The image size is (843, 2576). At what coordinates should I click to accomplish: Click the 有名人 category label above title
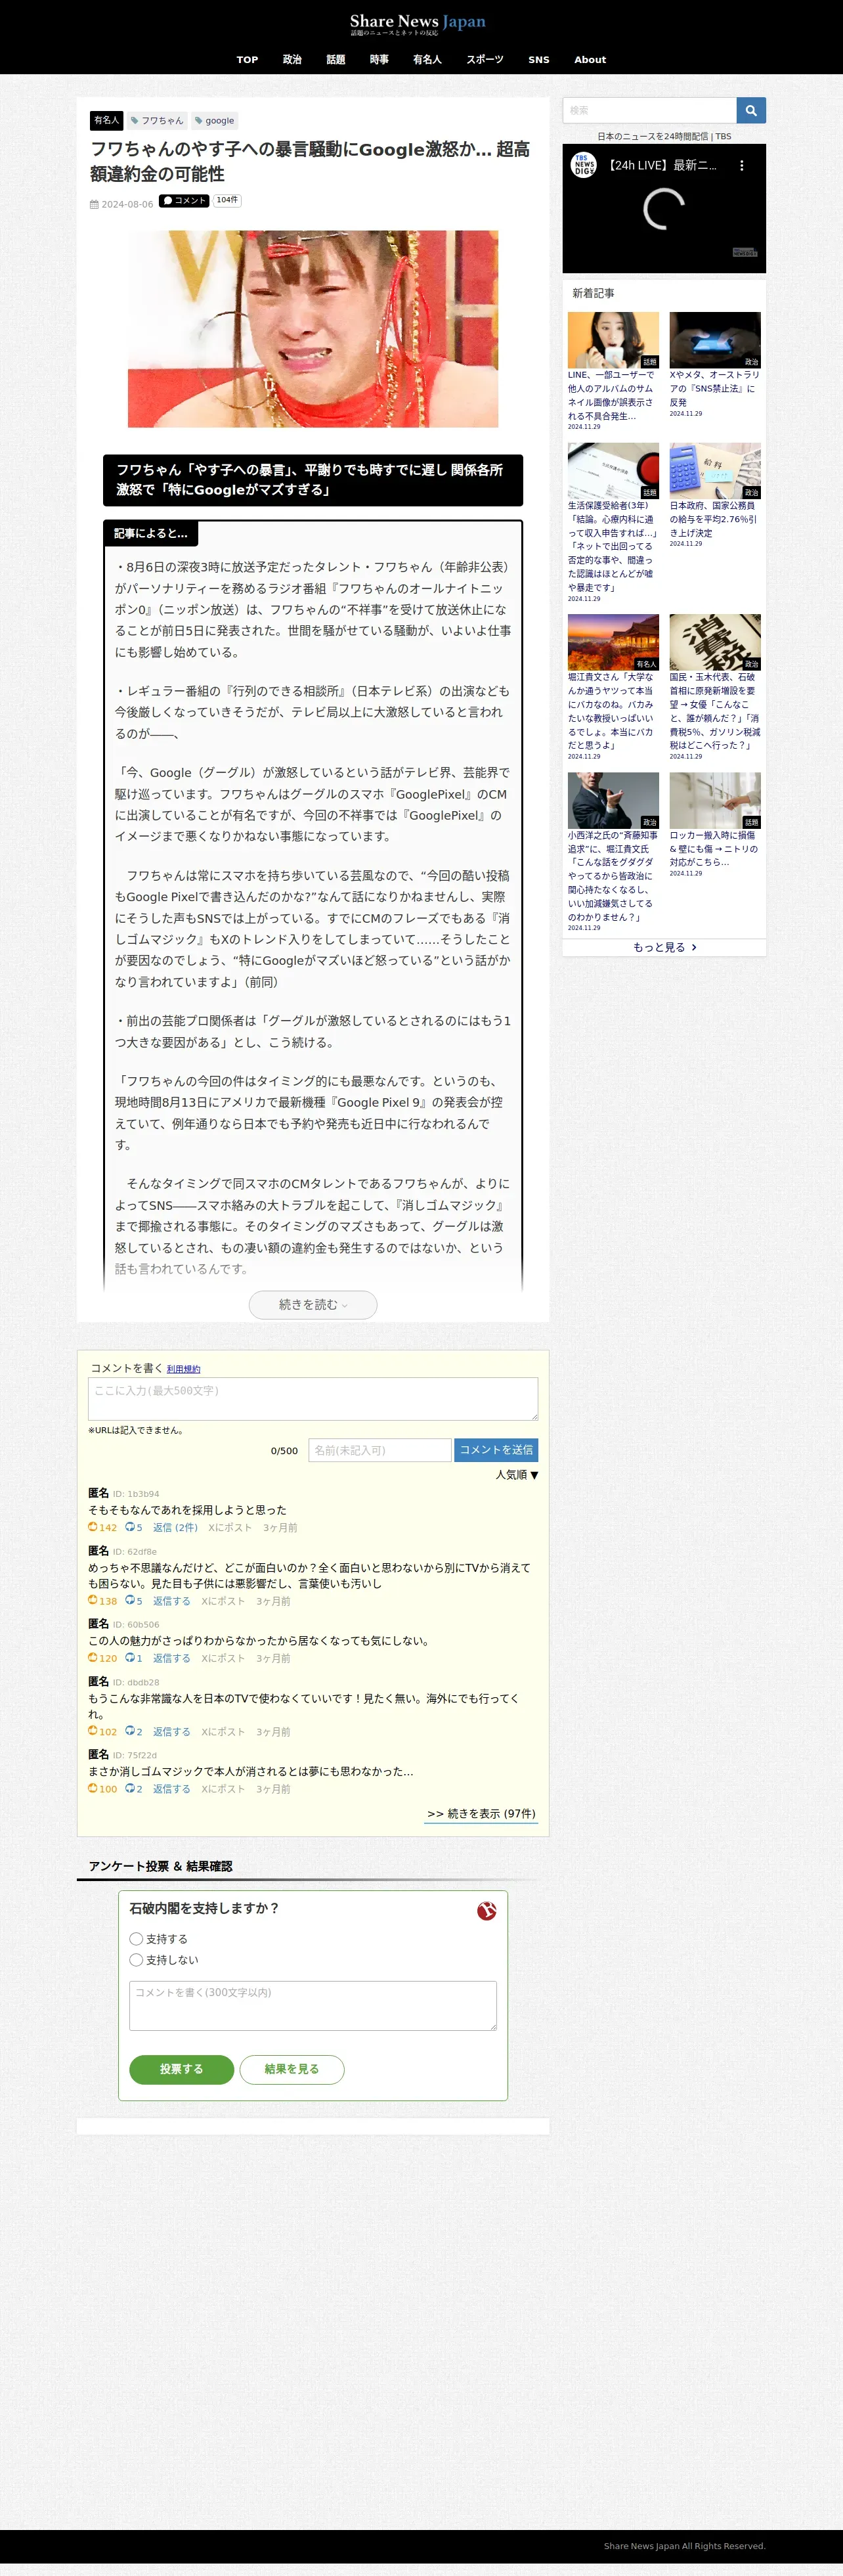pos(106,120)
